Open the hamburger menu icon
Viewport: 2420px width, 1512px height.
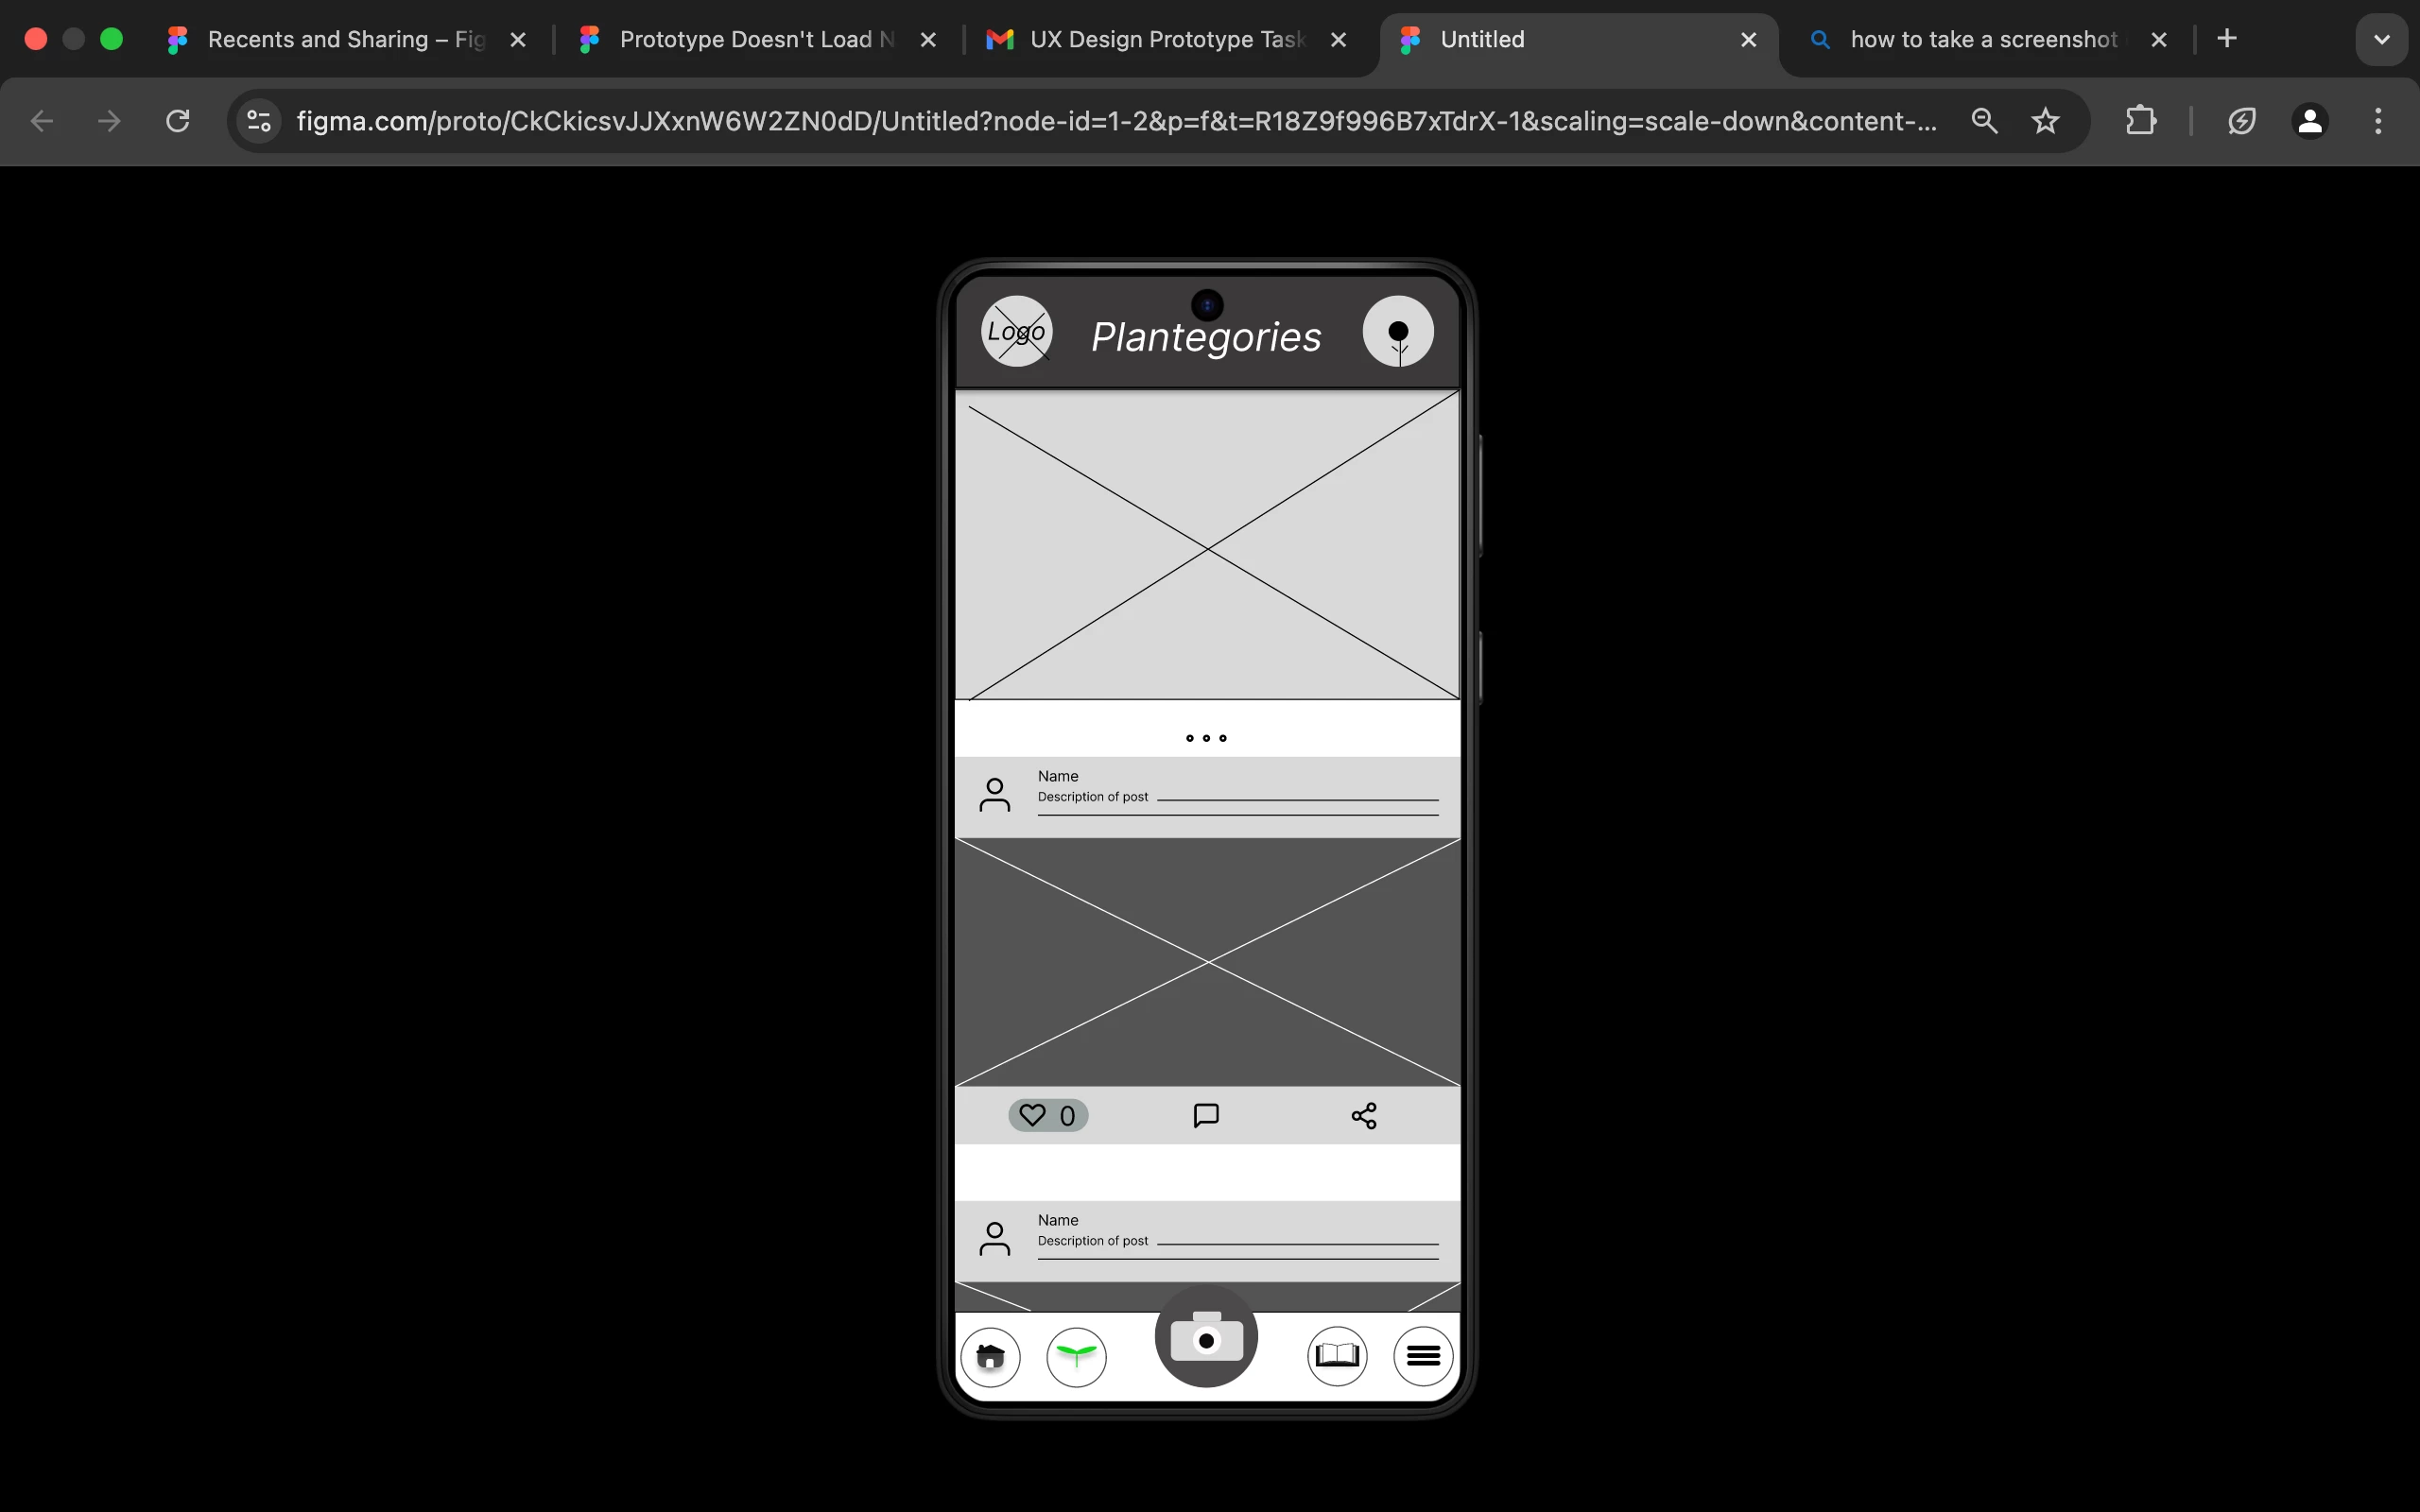point(1423,1356)
